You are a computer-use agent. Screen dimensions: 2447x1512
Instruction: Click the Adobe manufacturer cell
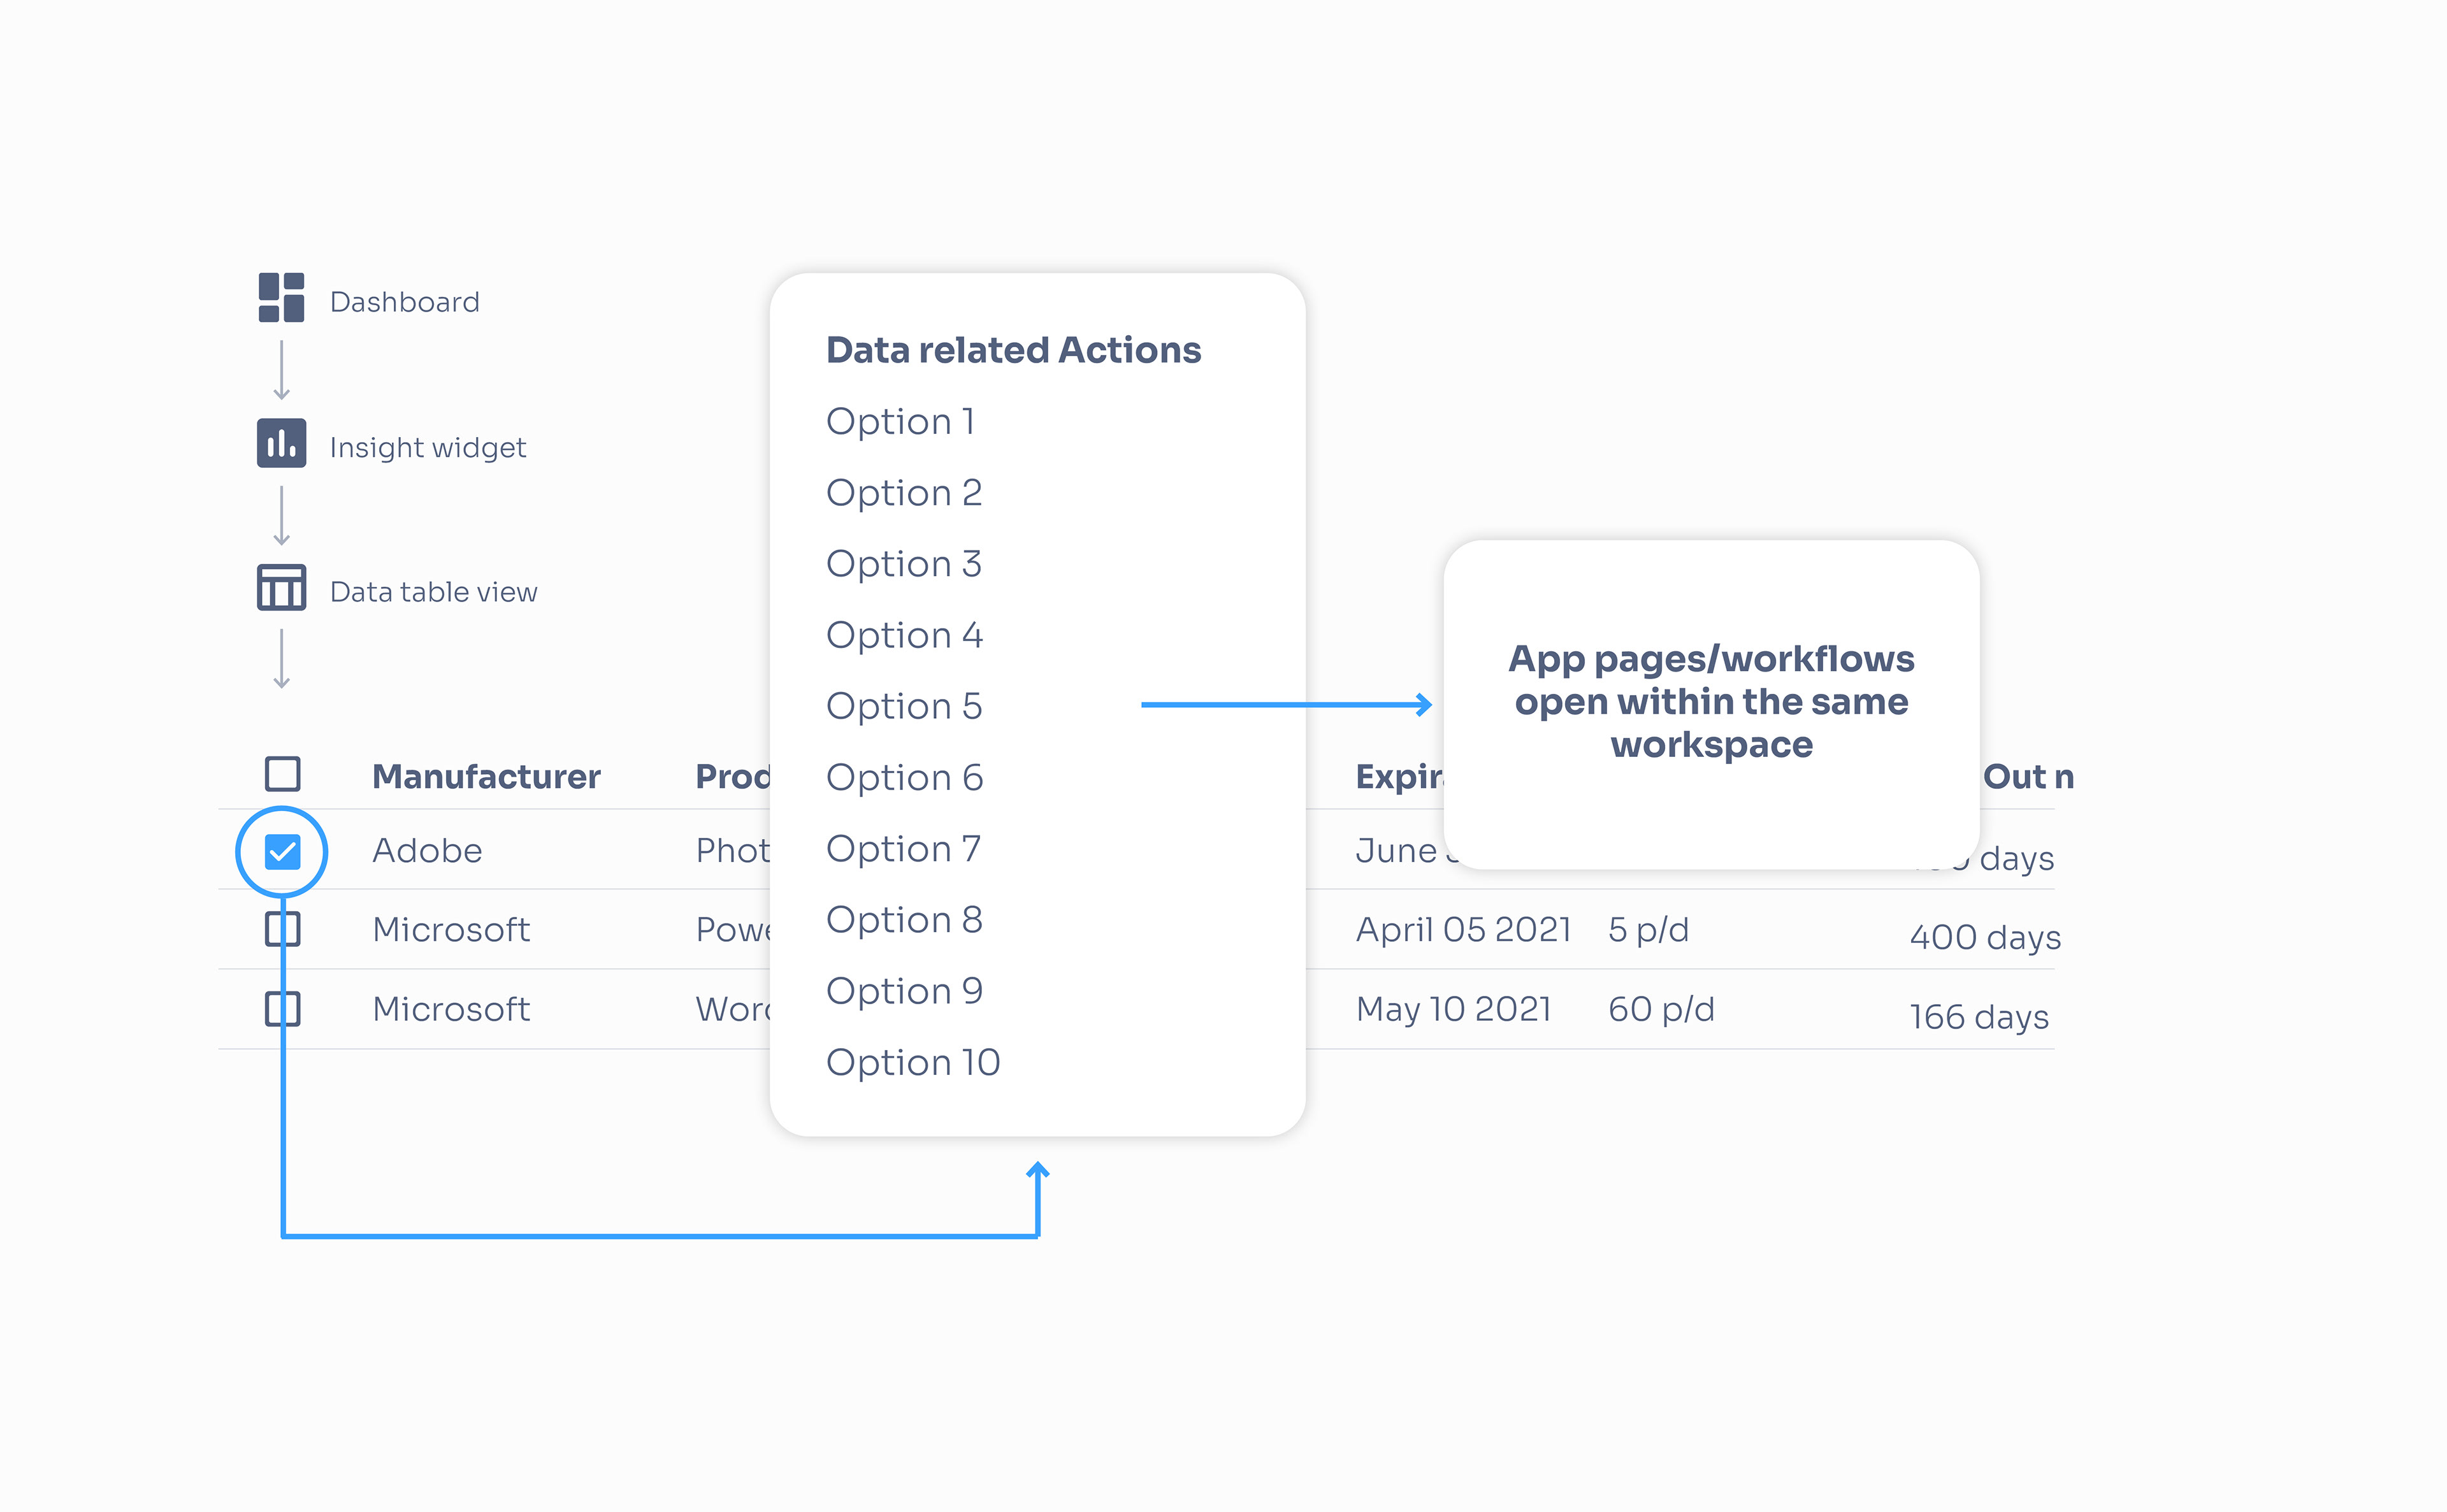427,851
